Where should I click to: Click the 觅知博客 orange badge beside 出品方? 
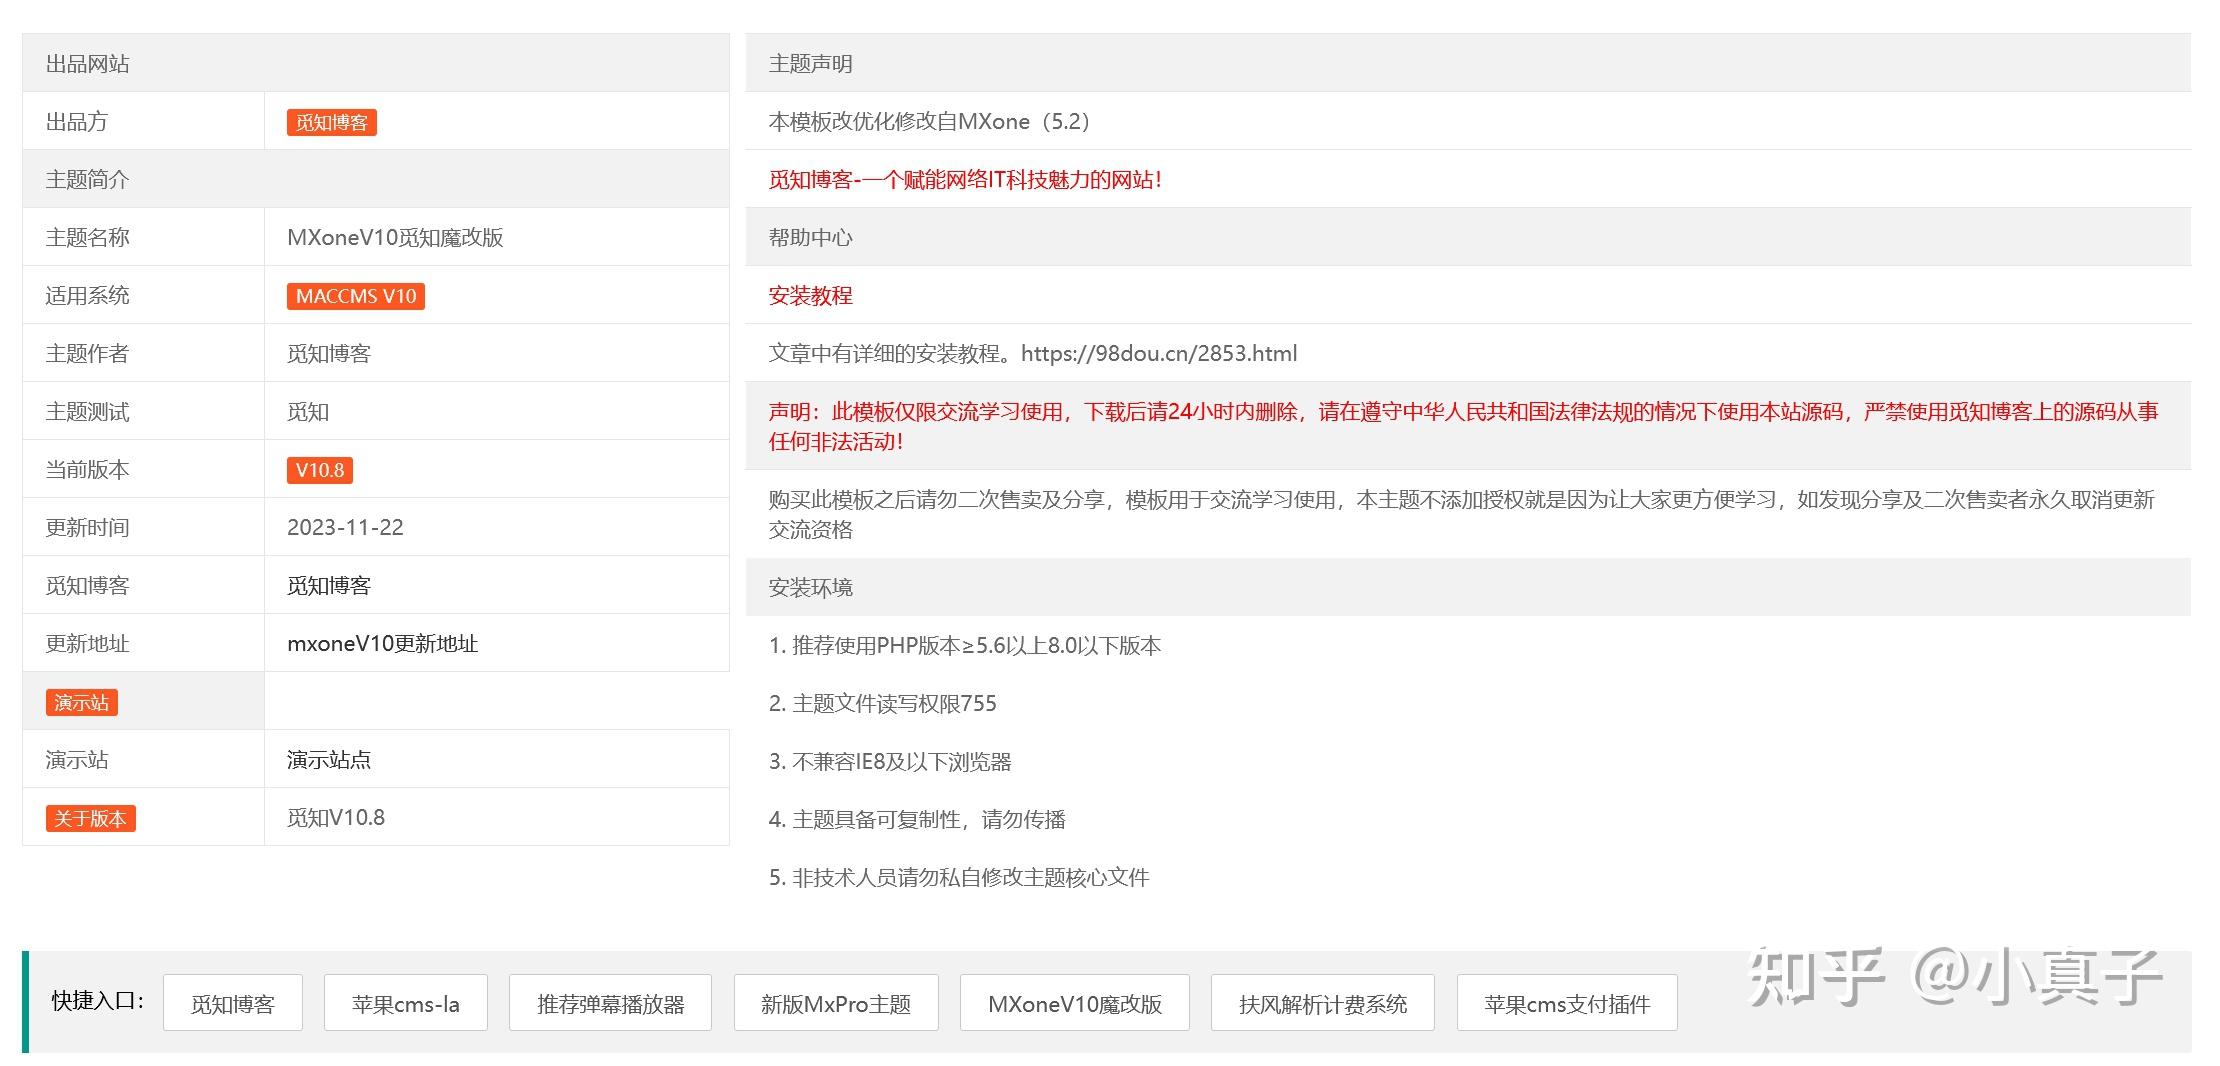(330, 121)
